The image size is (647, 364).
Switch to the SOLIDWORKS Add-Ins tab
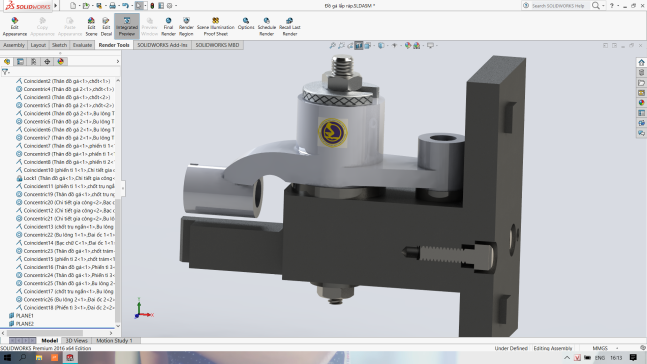162,45
